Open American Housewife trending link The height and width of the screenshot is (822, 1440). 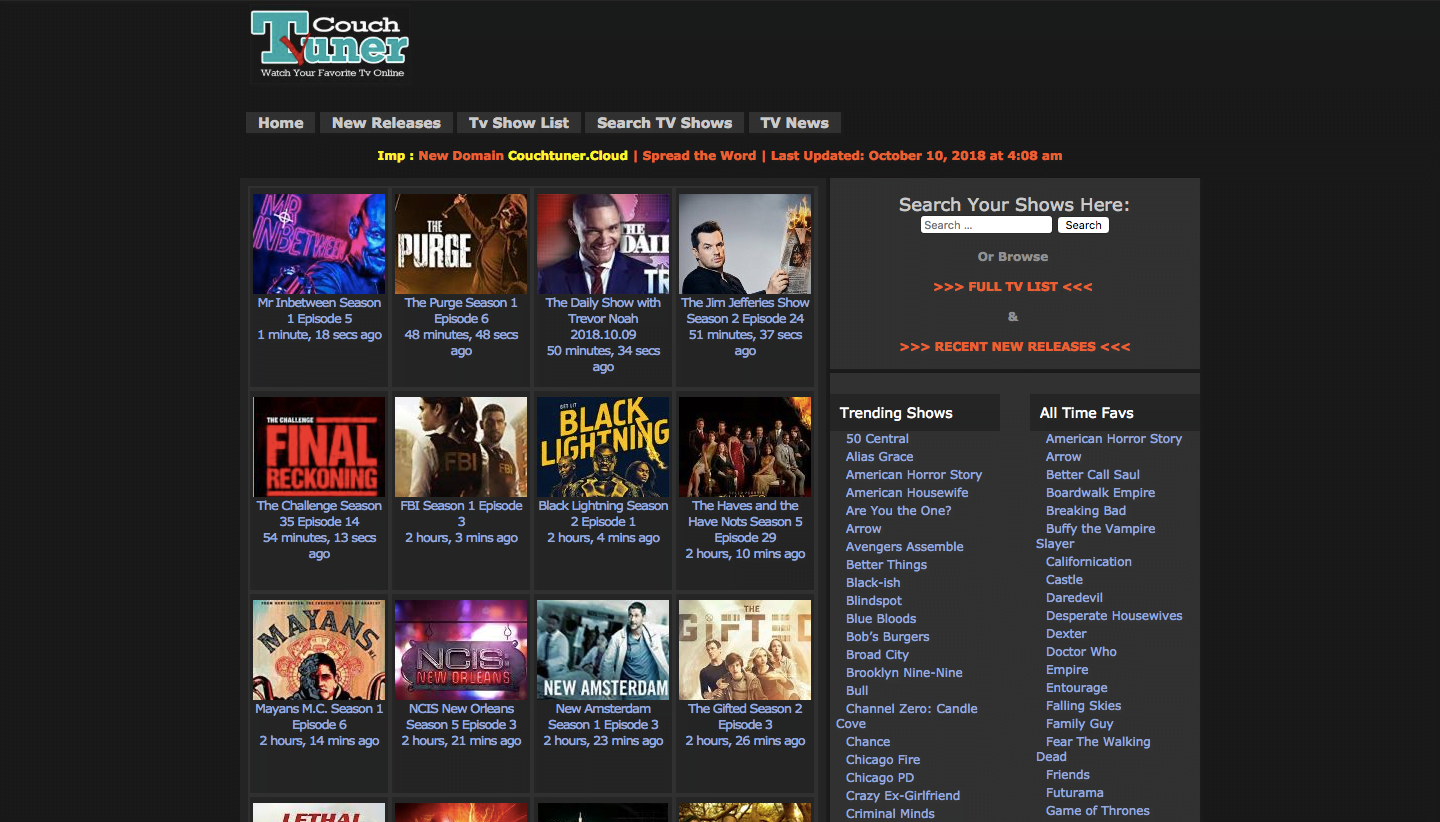(x=907, y=493)
